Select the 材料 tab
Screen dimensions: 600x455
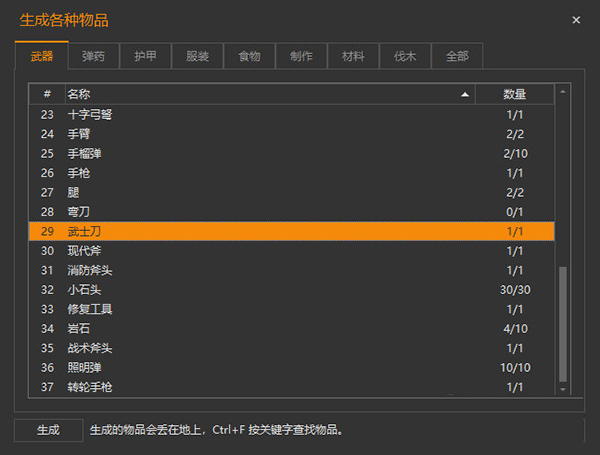(x=353, y=57)
